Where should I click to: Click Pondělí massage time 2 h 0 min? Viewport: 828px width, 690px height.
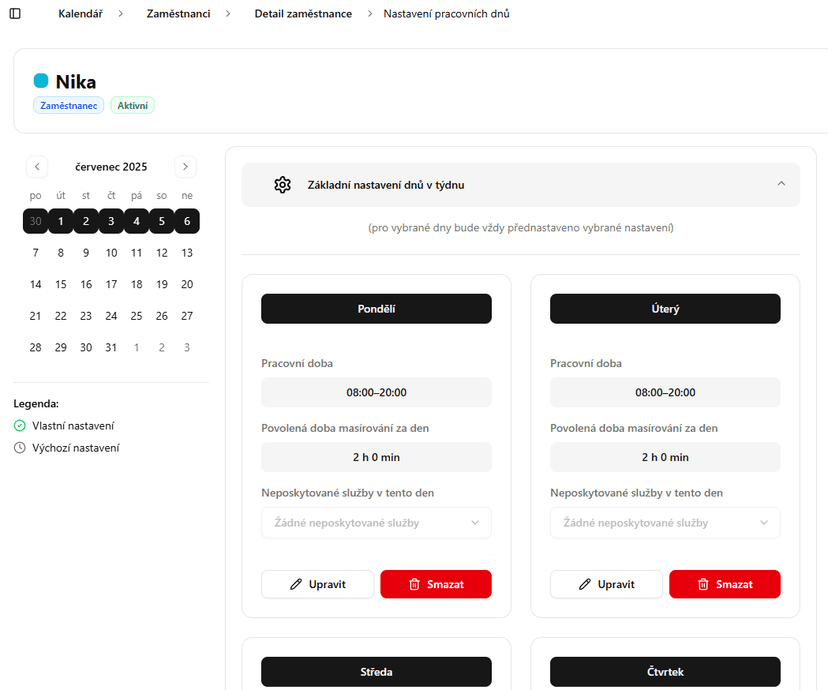pos(377,457)
